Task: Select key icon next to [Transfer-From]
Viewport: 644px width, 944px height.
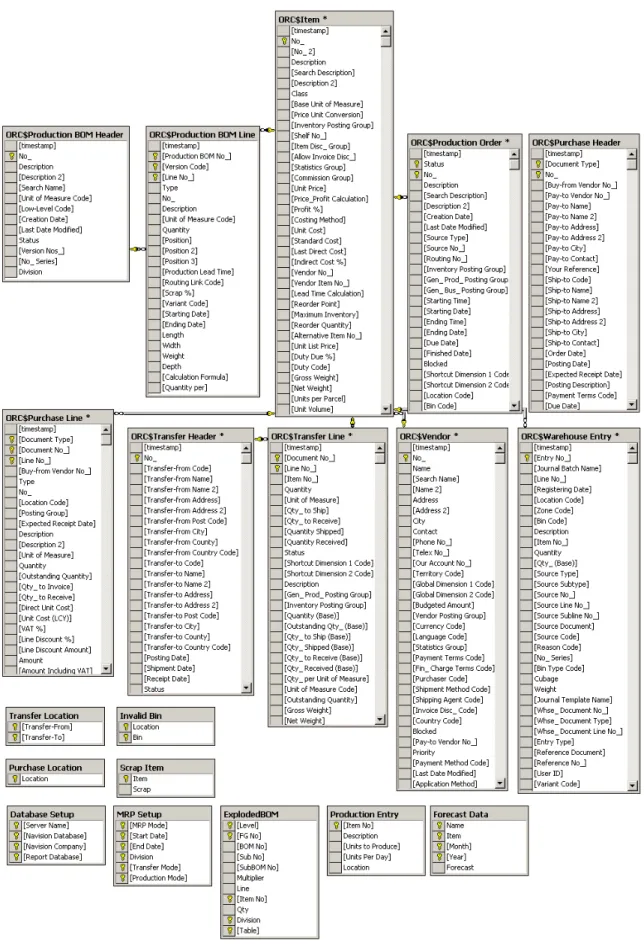Action: tap(14, 727)
